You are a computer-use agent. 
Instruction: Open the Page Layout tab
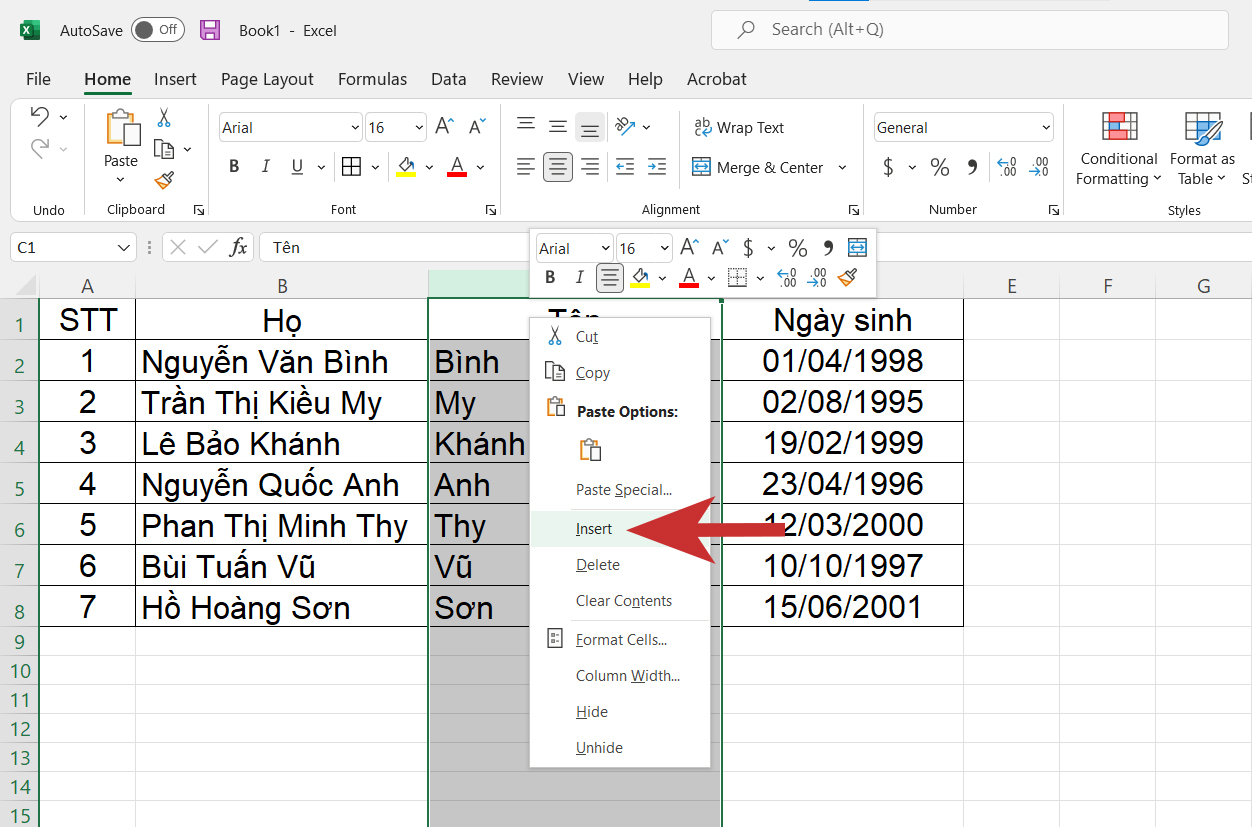click(267, 79)
